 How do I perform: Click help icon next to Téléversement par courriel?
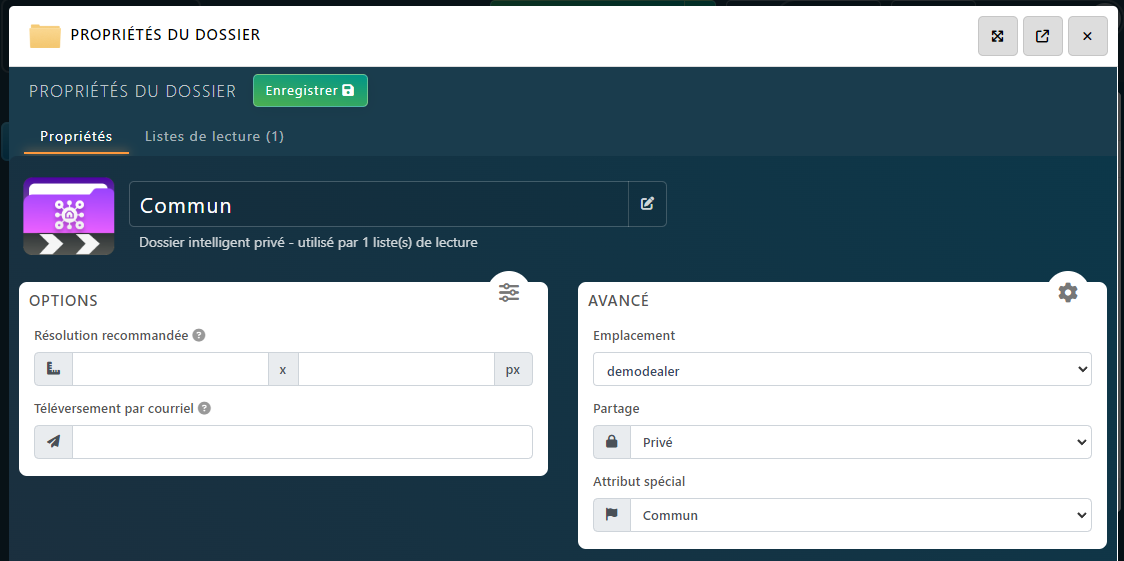204,409
